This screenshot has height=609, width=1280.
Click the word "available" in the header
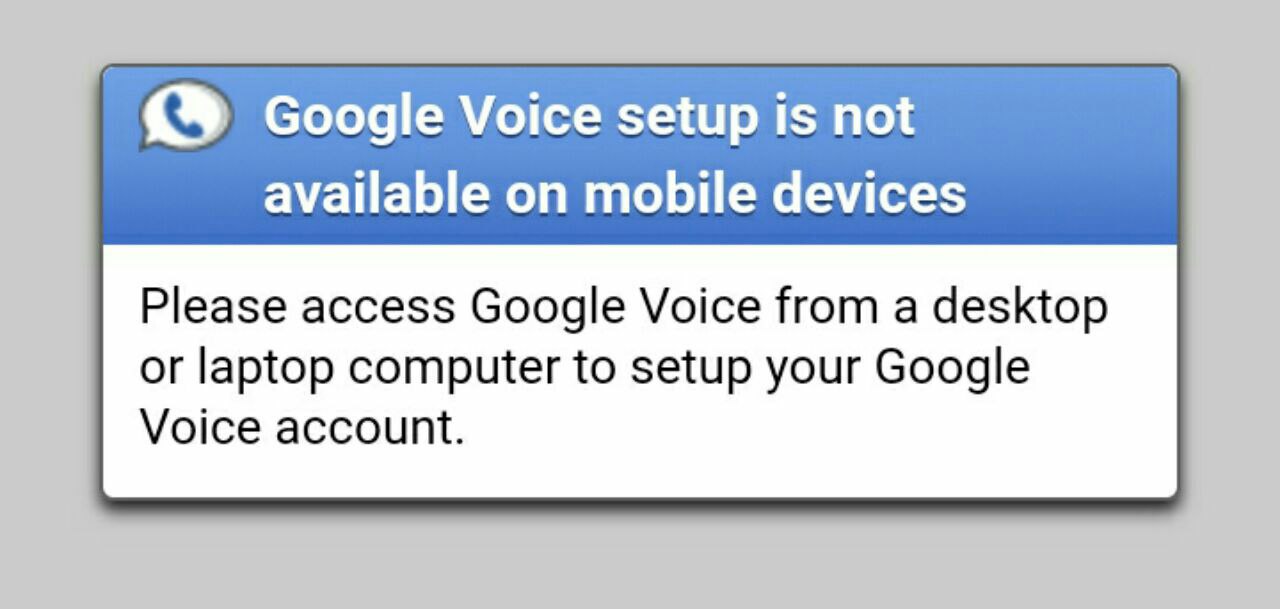pyautogui.click(x=376, y=191)
